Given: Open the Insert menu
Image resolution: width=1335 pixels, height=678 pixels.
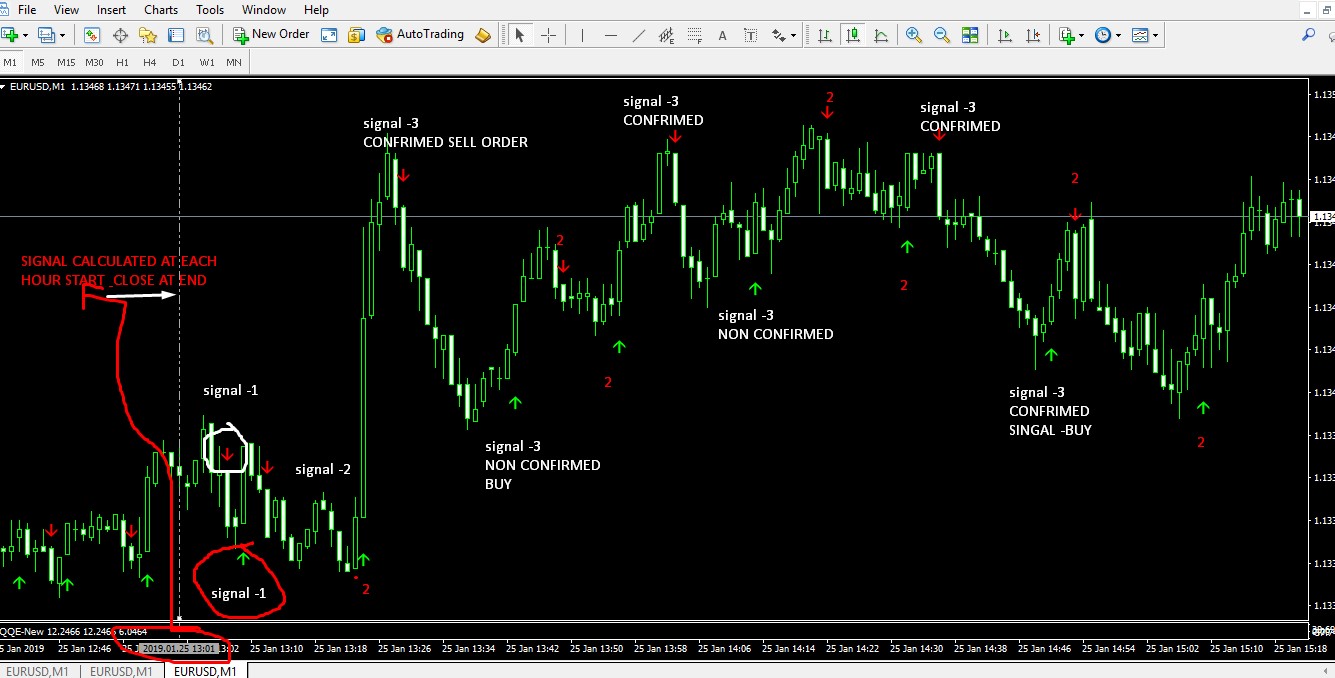Looking at the screenshot, I should pos(111,9).
